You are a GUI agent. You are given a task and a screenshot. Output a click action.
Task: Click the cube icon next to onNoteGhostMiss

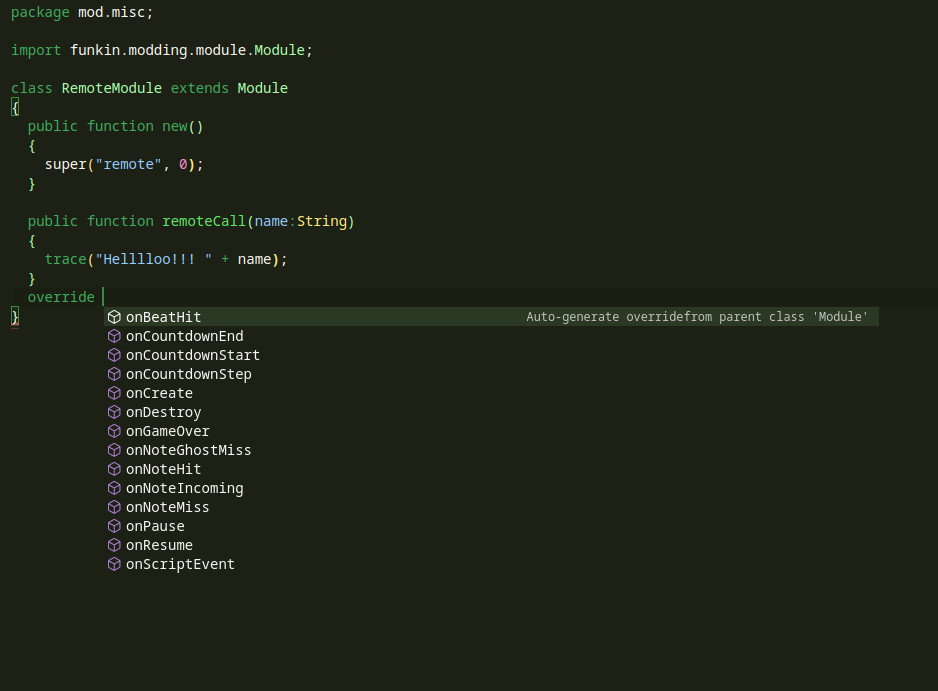pyautogui.click(x=114, y=450)
